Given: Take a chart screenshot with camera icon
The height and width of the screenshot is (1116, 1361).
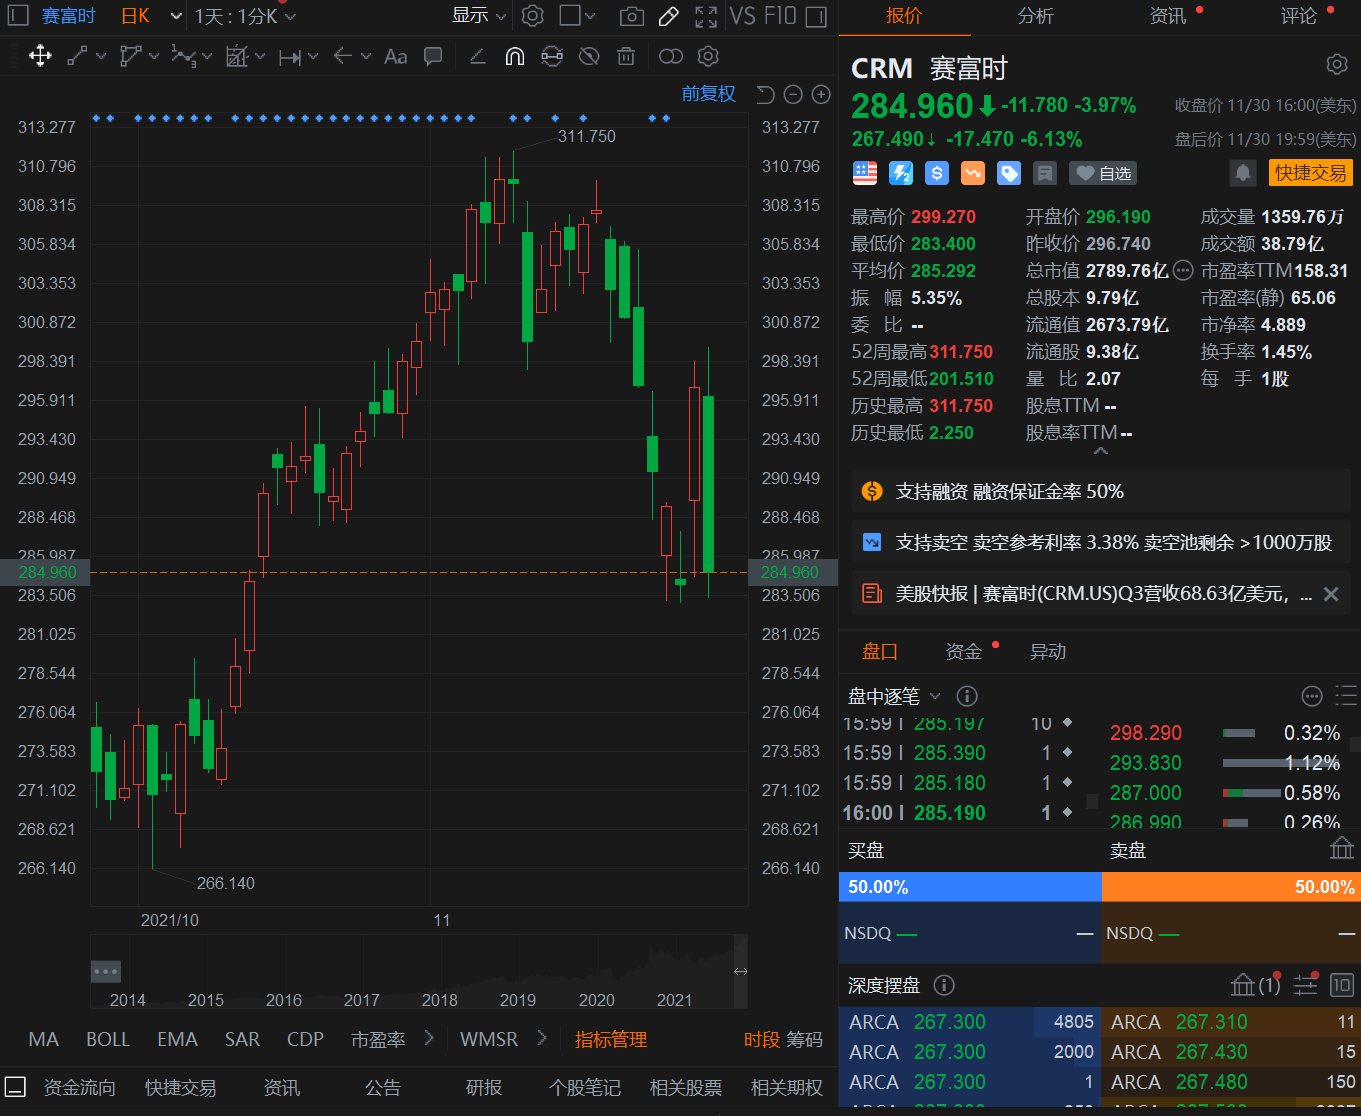Looking at the screenshot, I should pyautogui.click(x=631, y=16).
